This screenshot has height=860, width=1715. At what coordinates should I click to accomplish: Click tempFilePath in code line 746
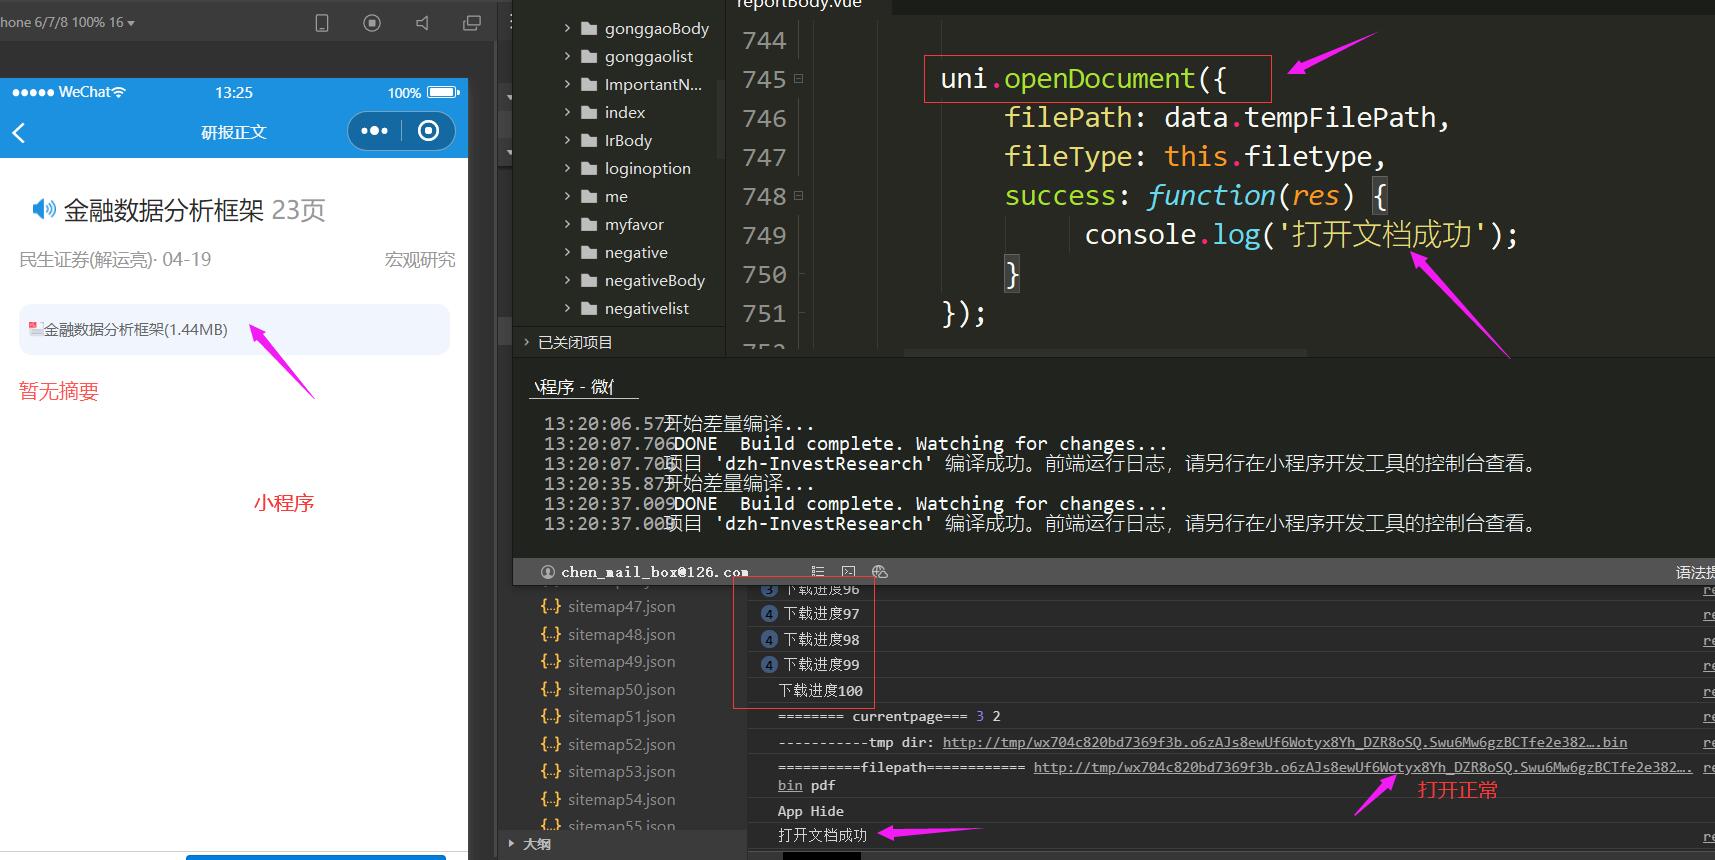point(1340,117)
